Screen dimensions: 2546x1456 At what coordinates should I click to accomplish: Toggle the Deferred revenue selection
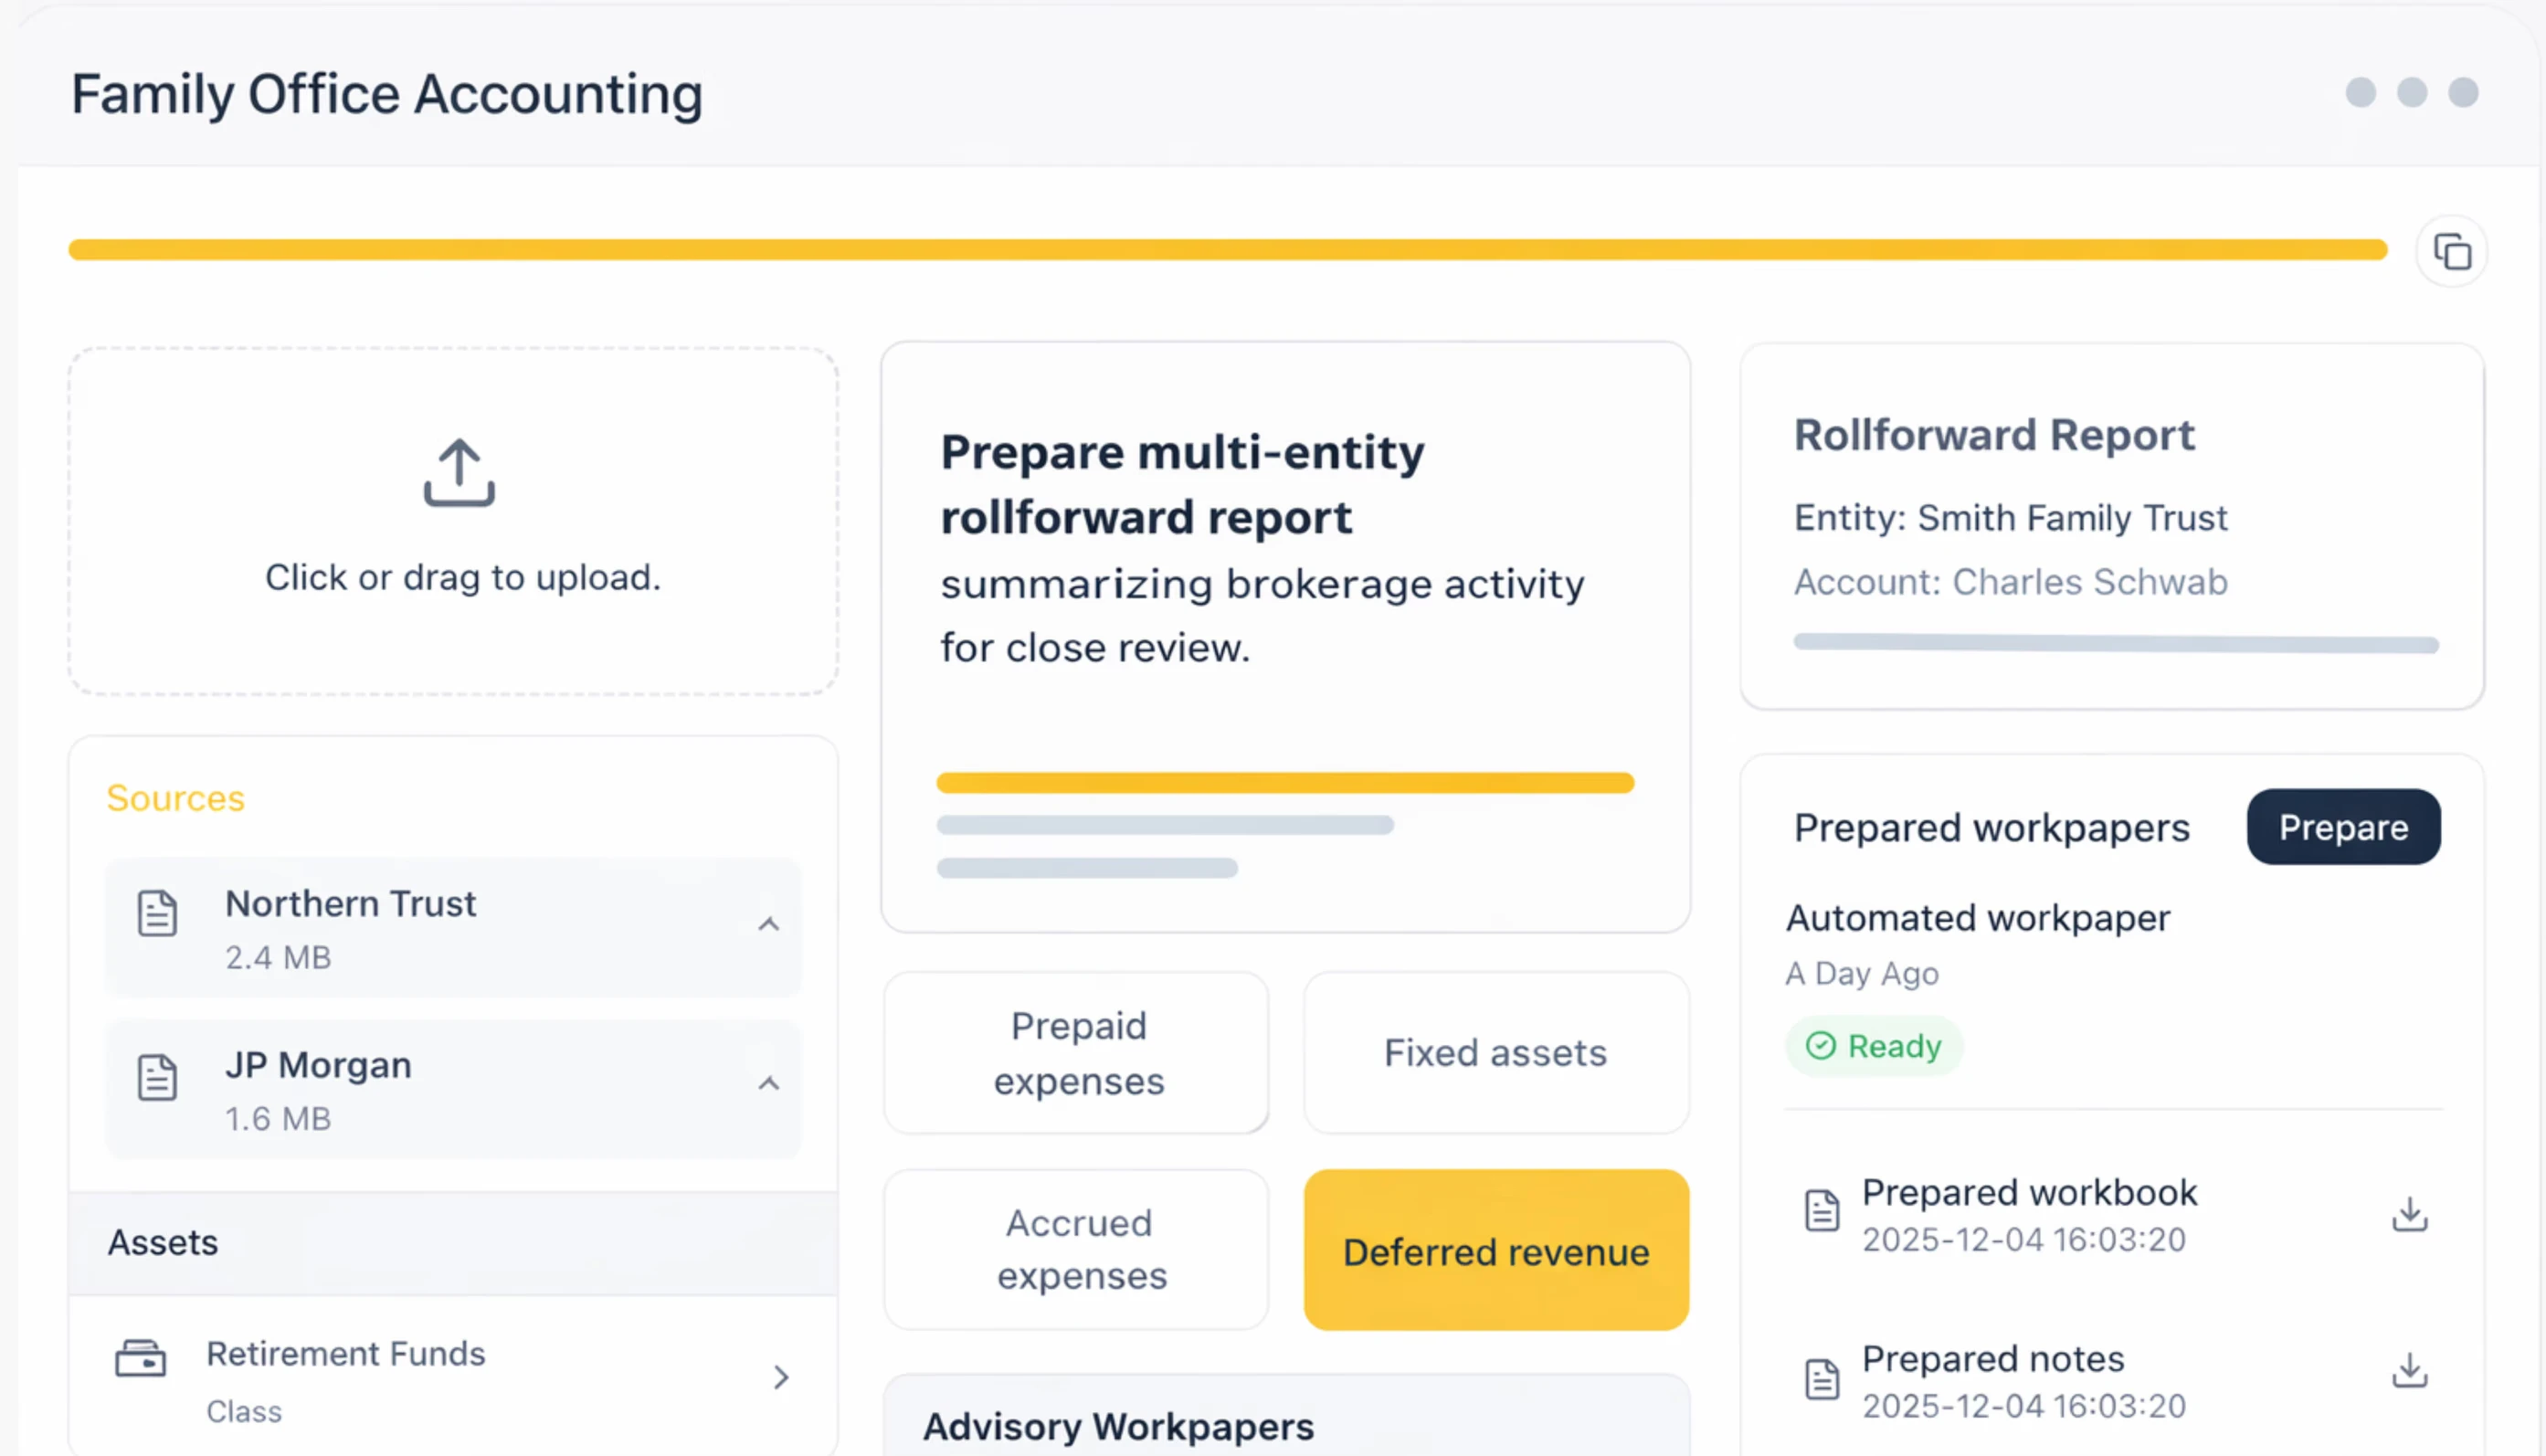[x=1495, y=1250]
